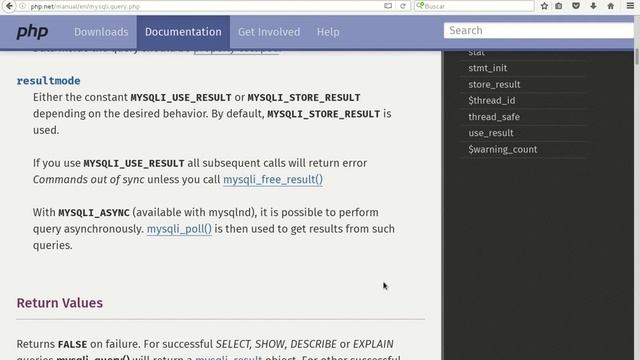The height and width of the screenshot is (360, 640).
Task: Open store_result in the sidebar
Action: (494, 84)
